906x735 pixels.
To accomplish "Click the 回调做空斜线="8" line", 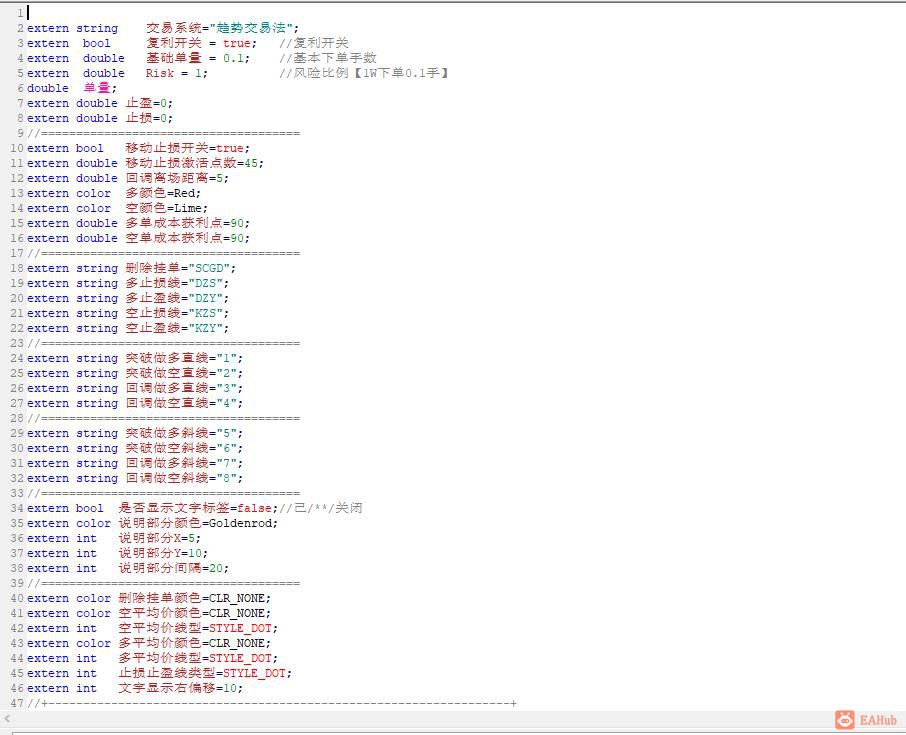I will (135, 478).
